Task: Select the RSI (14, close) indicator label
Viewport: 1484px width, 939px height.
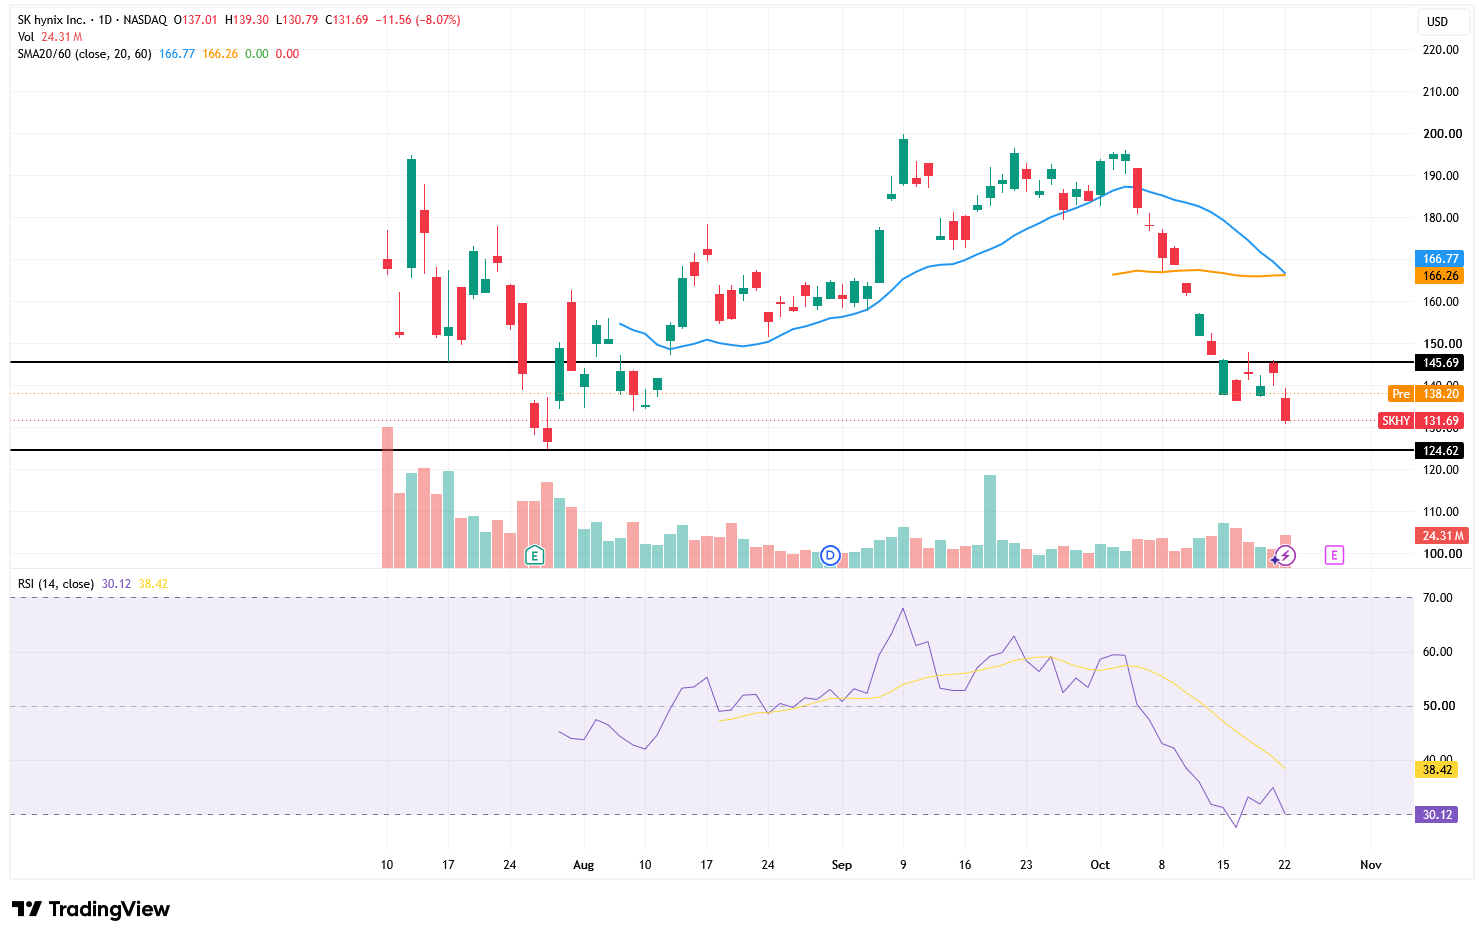Action: [x=56, y=584]
